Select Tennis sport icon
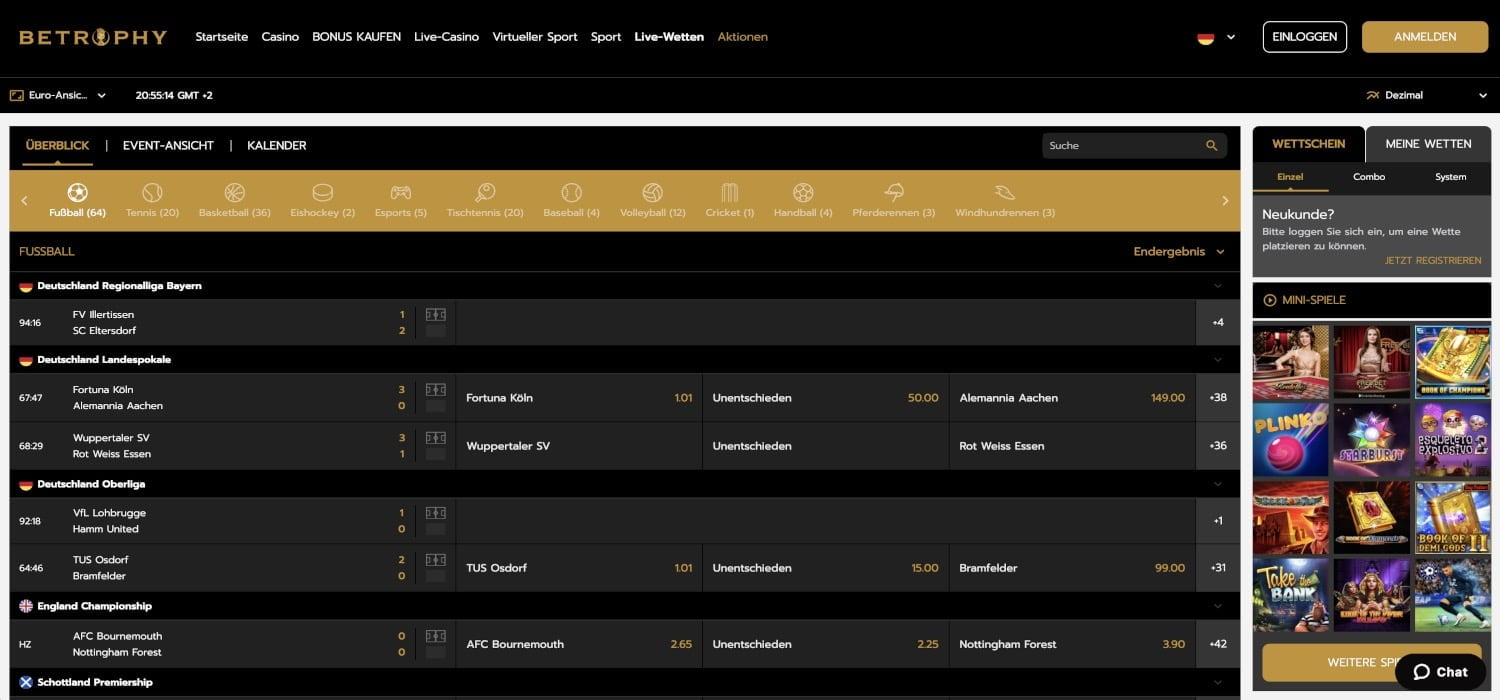The height and width of the screenshot is (700, 1500). 152,192
